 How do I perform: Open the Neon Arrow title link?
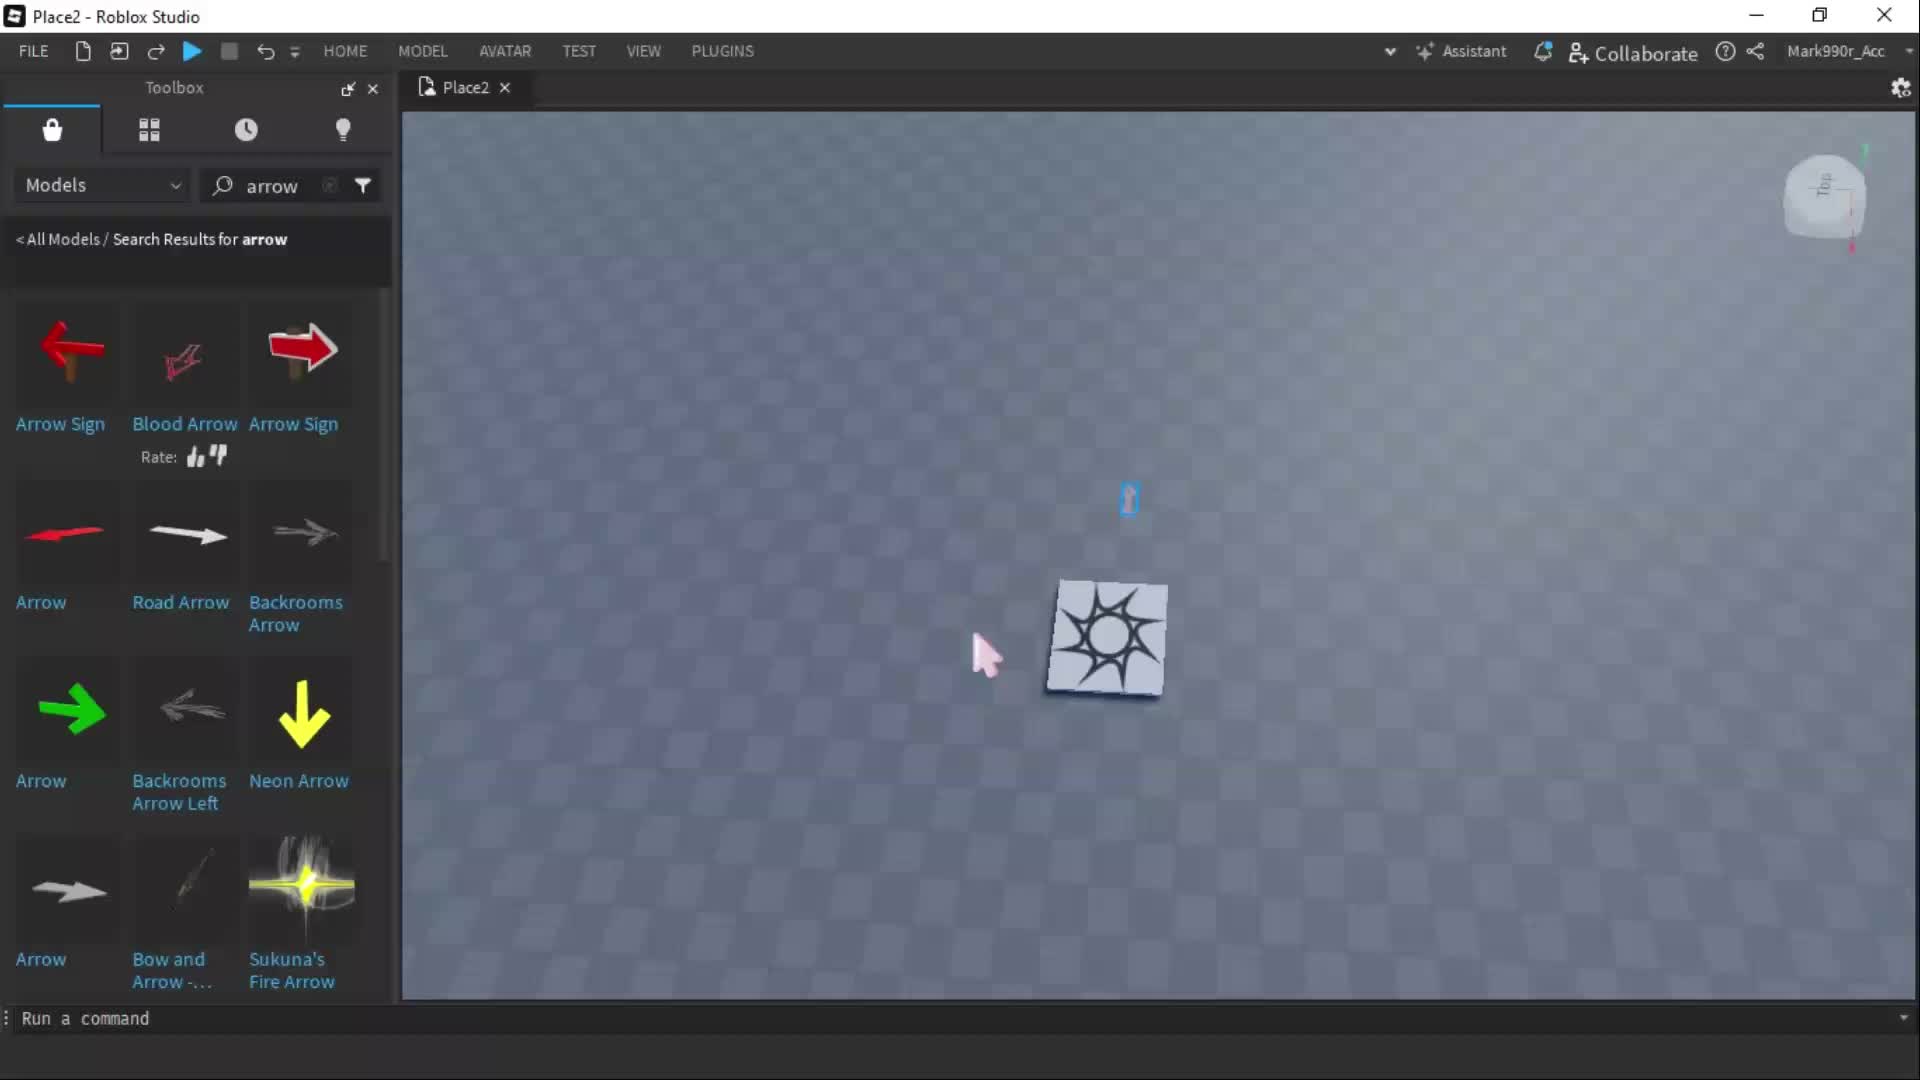[x=299, y=781]
